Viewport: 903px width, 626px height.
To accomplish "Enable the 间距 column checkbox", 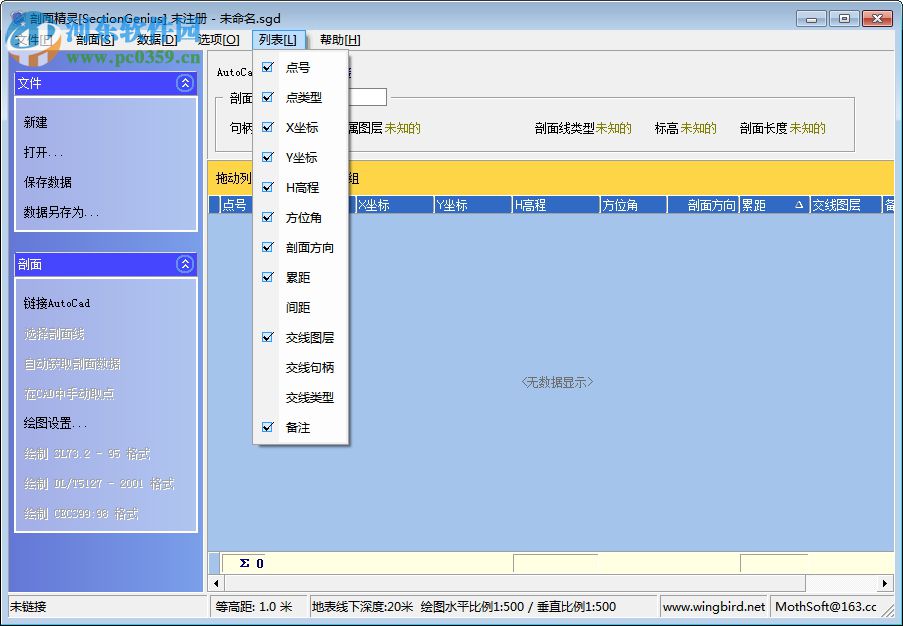I will click(266, 309).
